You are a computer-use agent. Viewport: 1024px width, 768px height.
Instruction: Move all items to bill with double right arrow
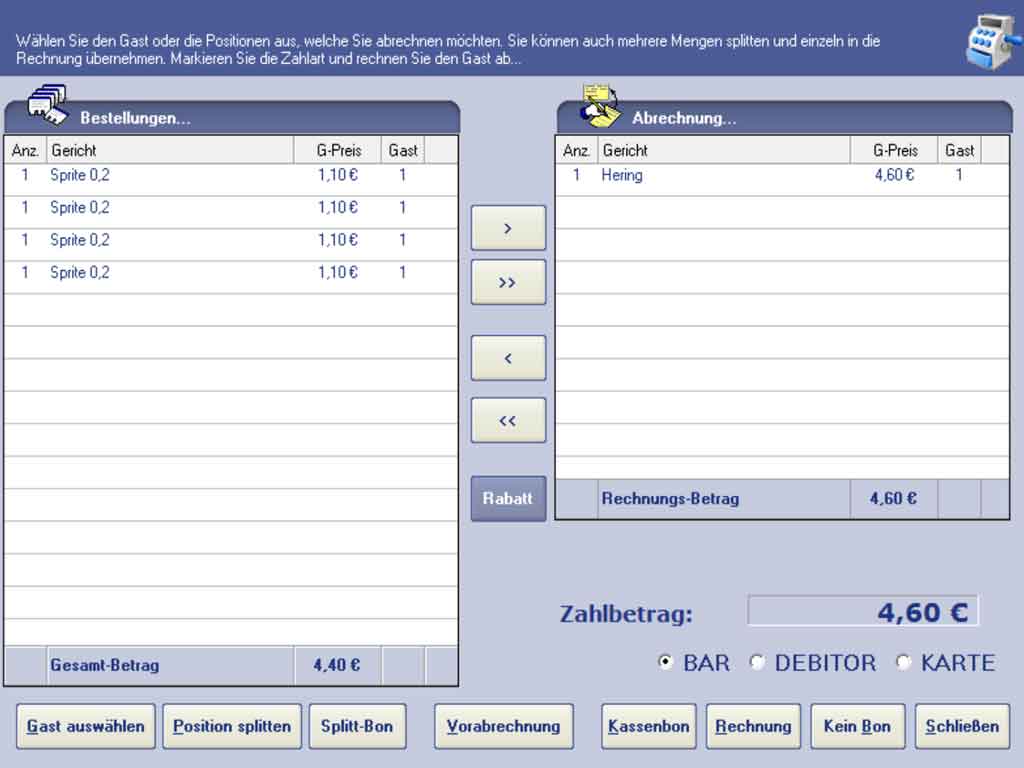(508, 282)
